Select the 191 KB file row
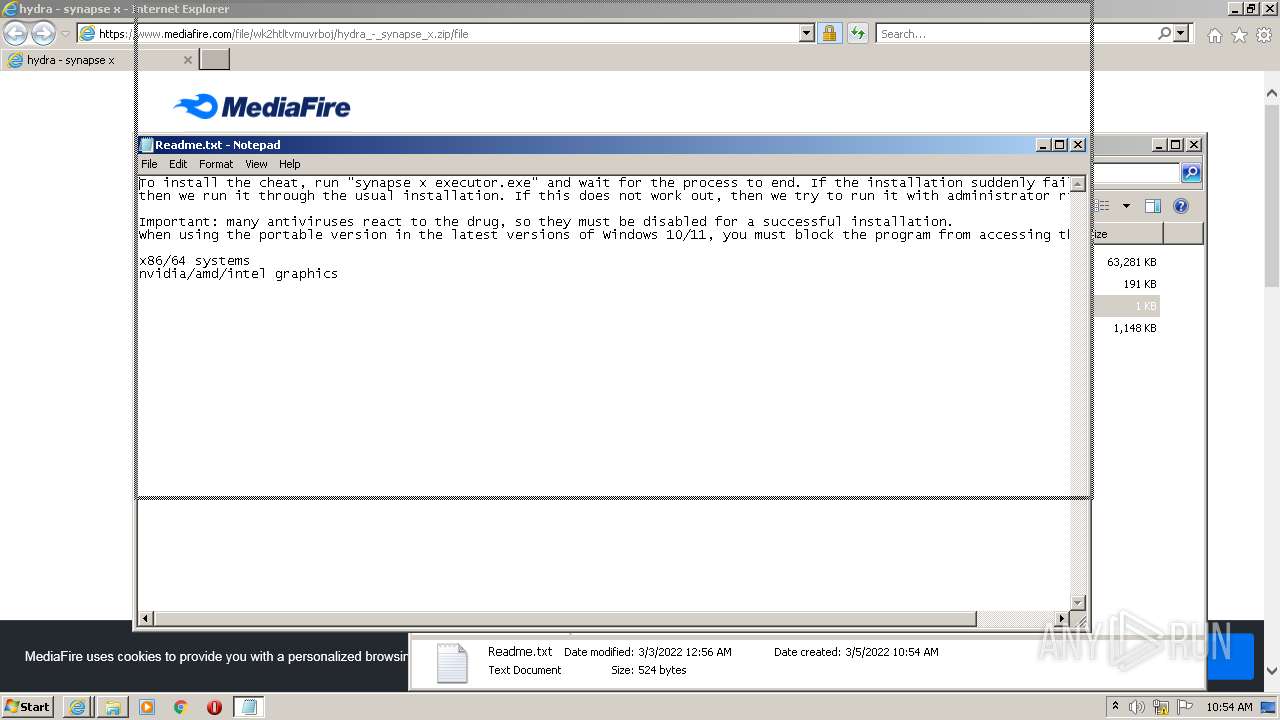The width and height of the screenshot is (1280, 720). [1128, 284]
